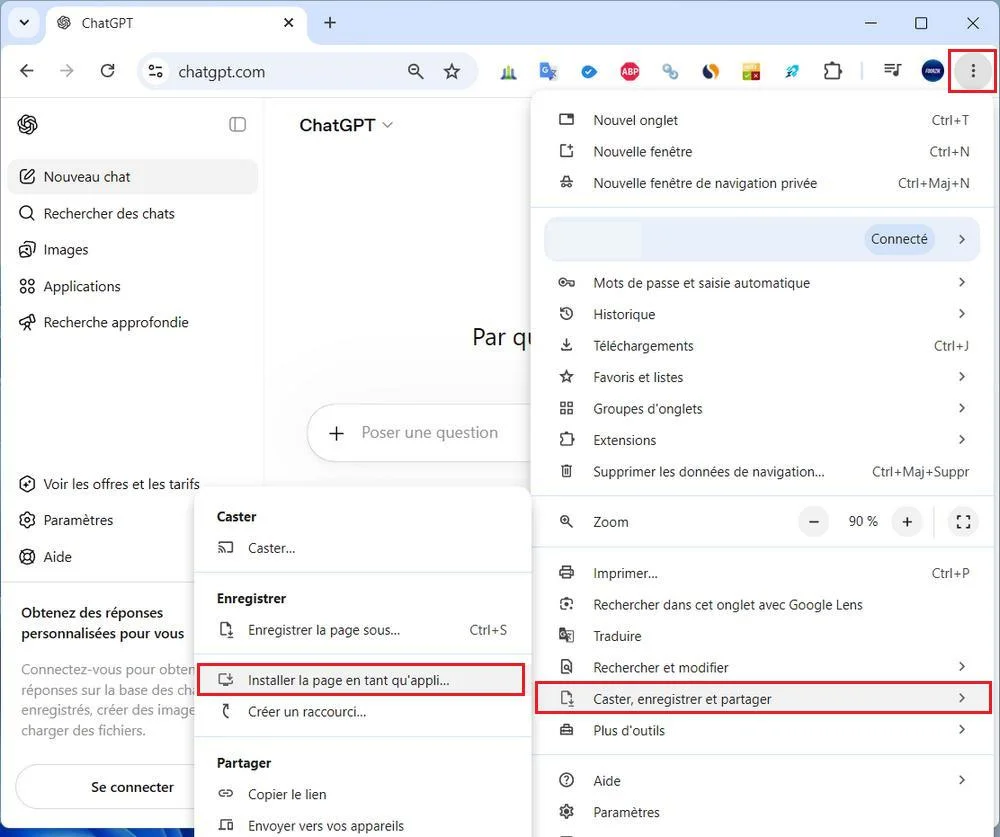Click Voir les offres et les tarifs
The height and width of the screenshot is (837, 1000).
tap(110, 484)
